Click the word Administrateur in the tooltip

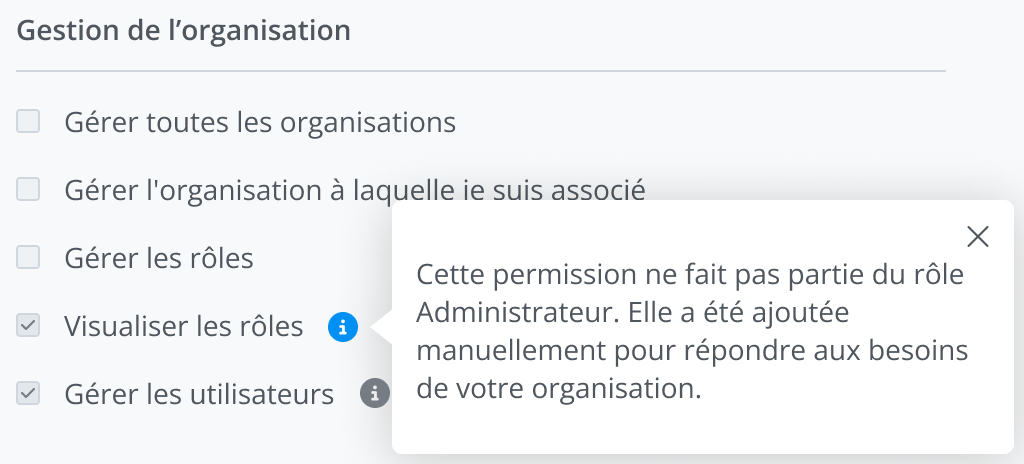tap(516, 313)
